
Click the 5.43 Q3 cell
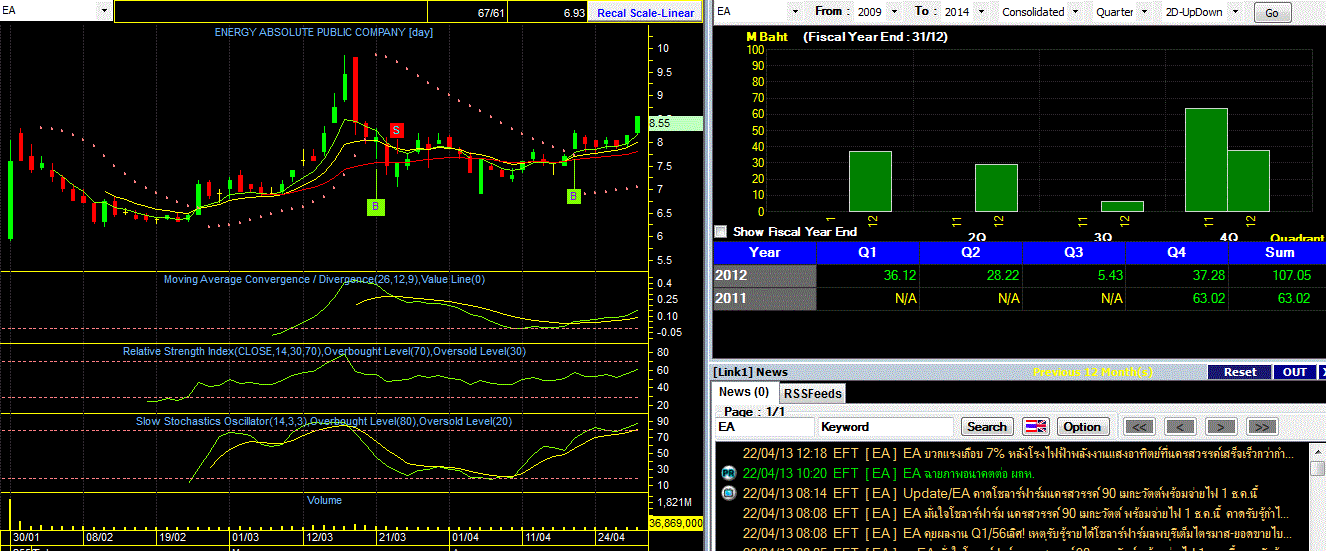coord(1075,275)
